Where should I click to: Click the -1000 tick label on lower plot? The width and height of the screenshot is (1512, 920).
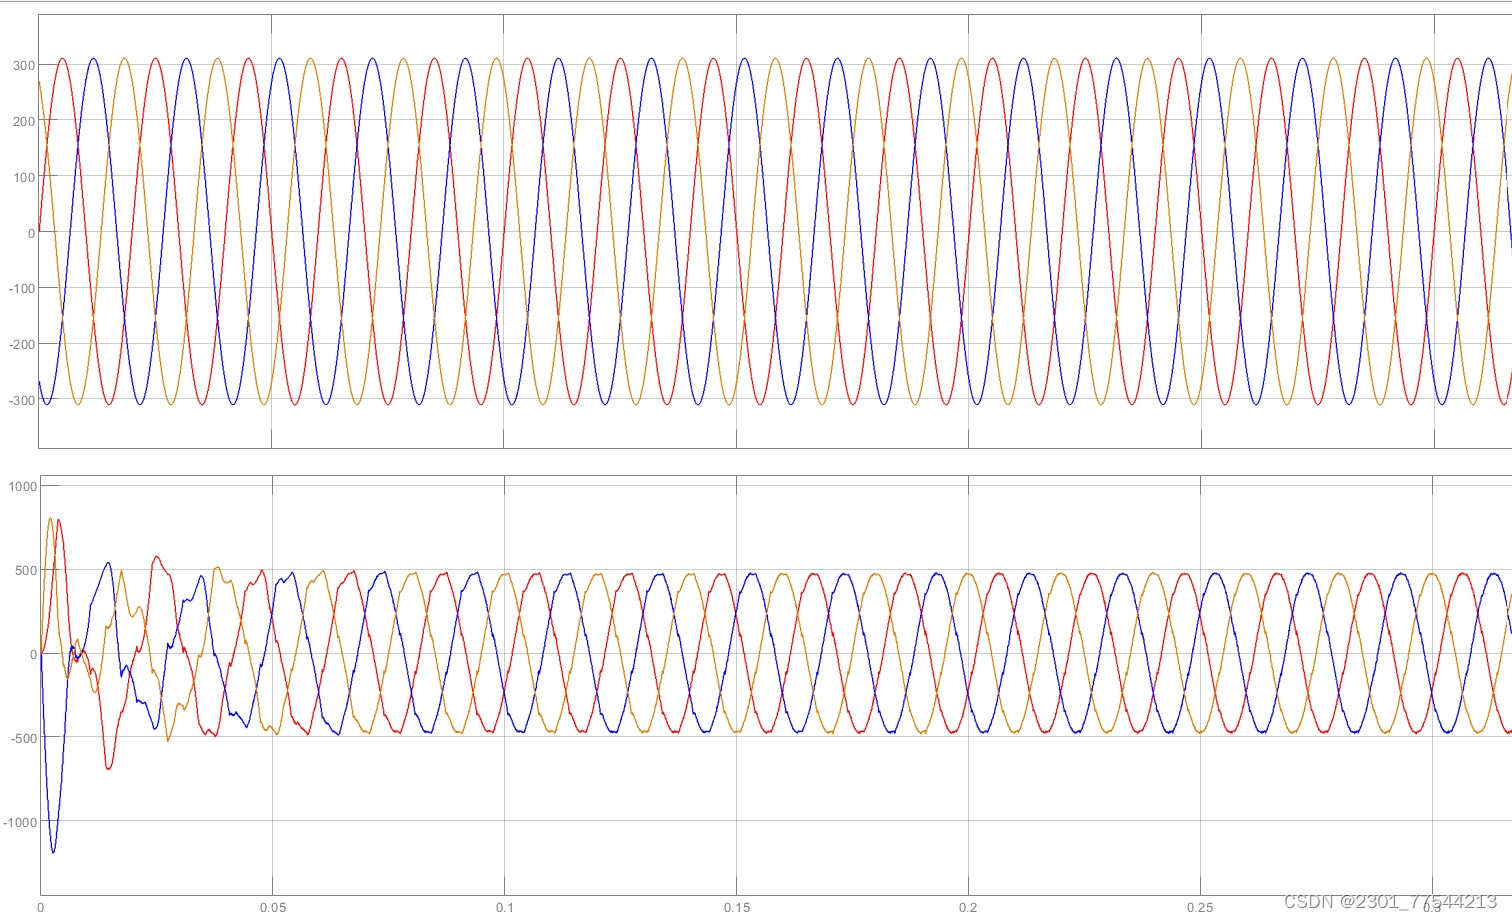(20, 822)
